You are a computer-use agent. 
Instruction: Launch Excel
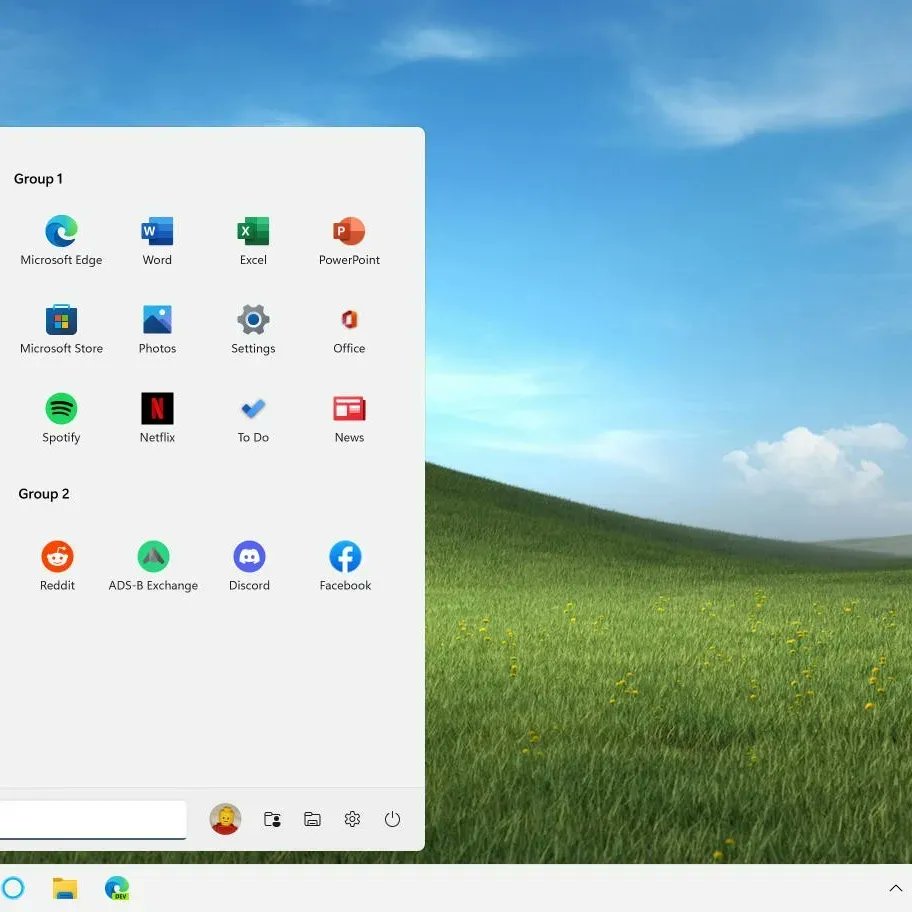coord(252,230)
